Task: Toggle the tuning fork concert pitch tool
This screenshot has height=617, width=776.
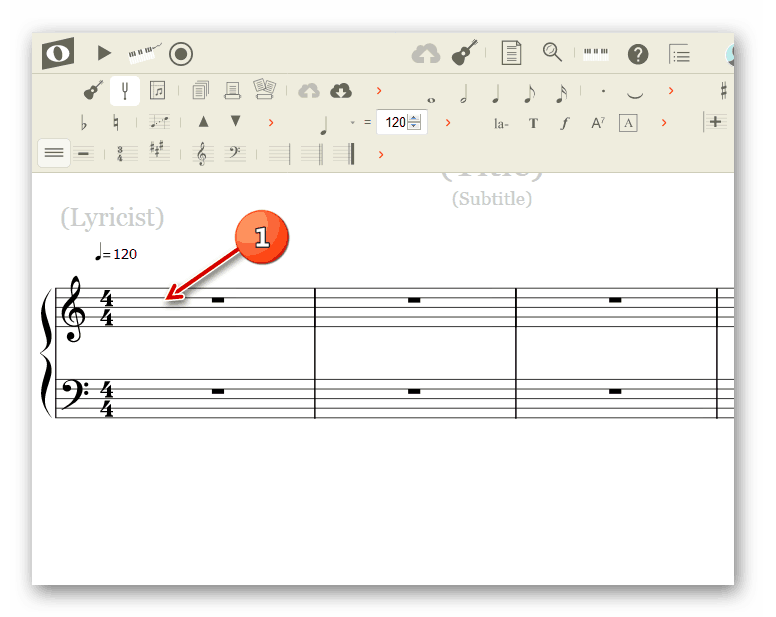Action: pos(125,91)
